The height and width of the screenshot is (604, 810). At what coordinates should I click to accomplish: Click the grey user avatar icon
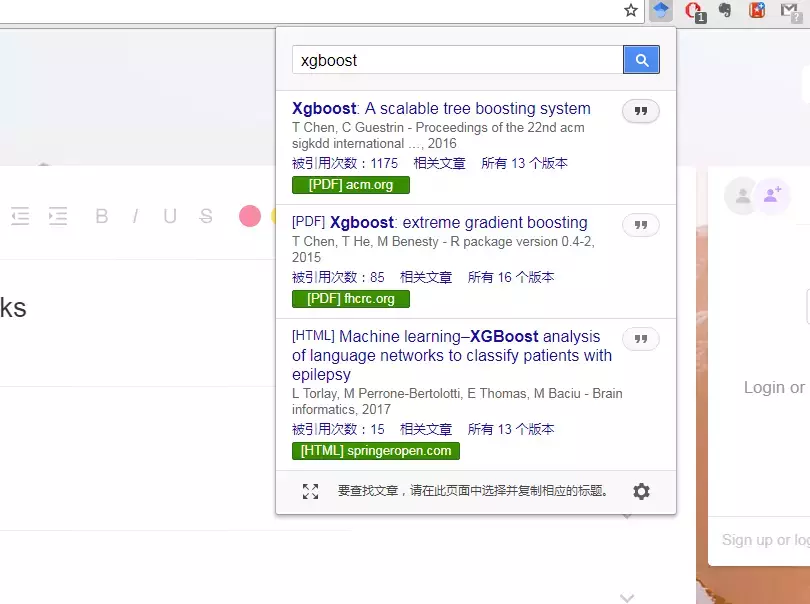tap(742, 196)
